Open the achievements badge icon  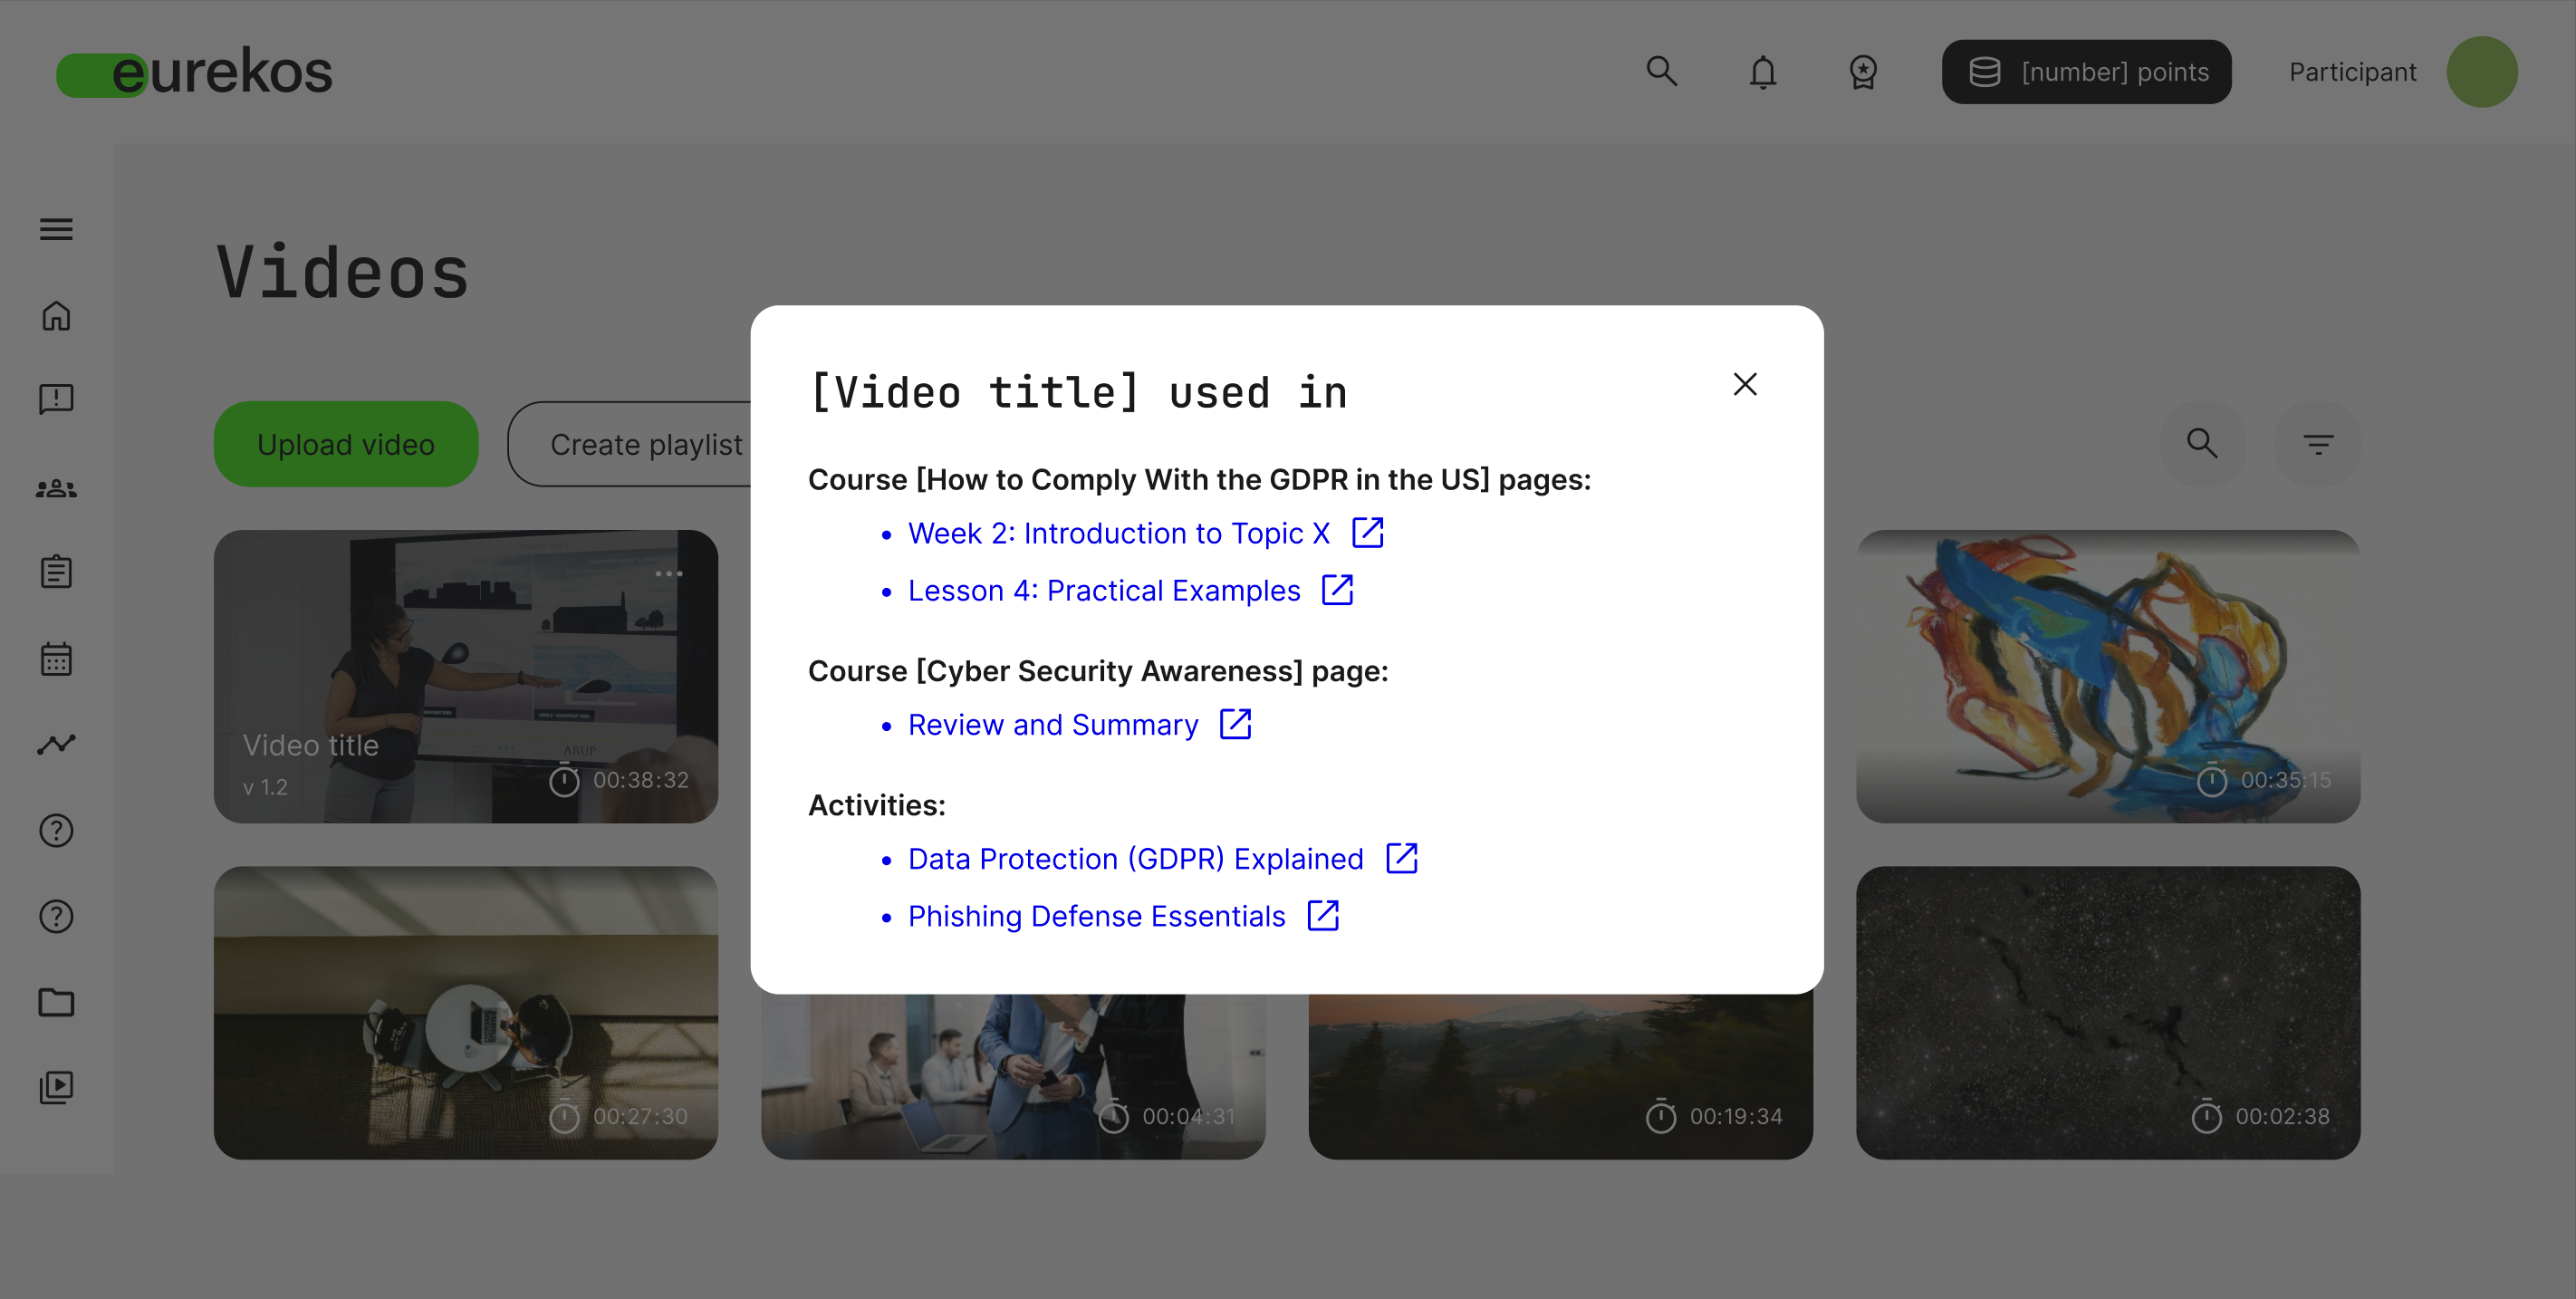(x=1862, y=72)
